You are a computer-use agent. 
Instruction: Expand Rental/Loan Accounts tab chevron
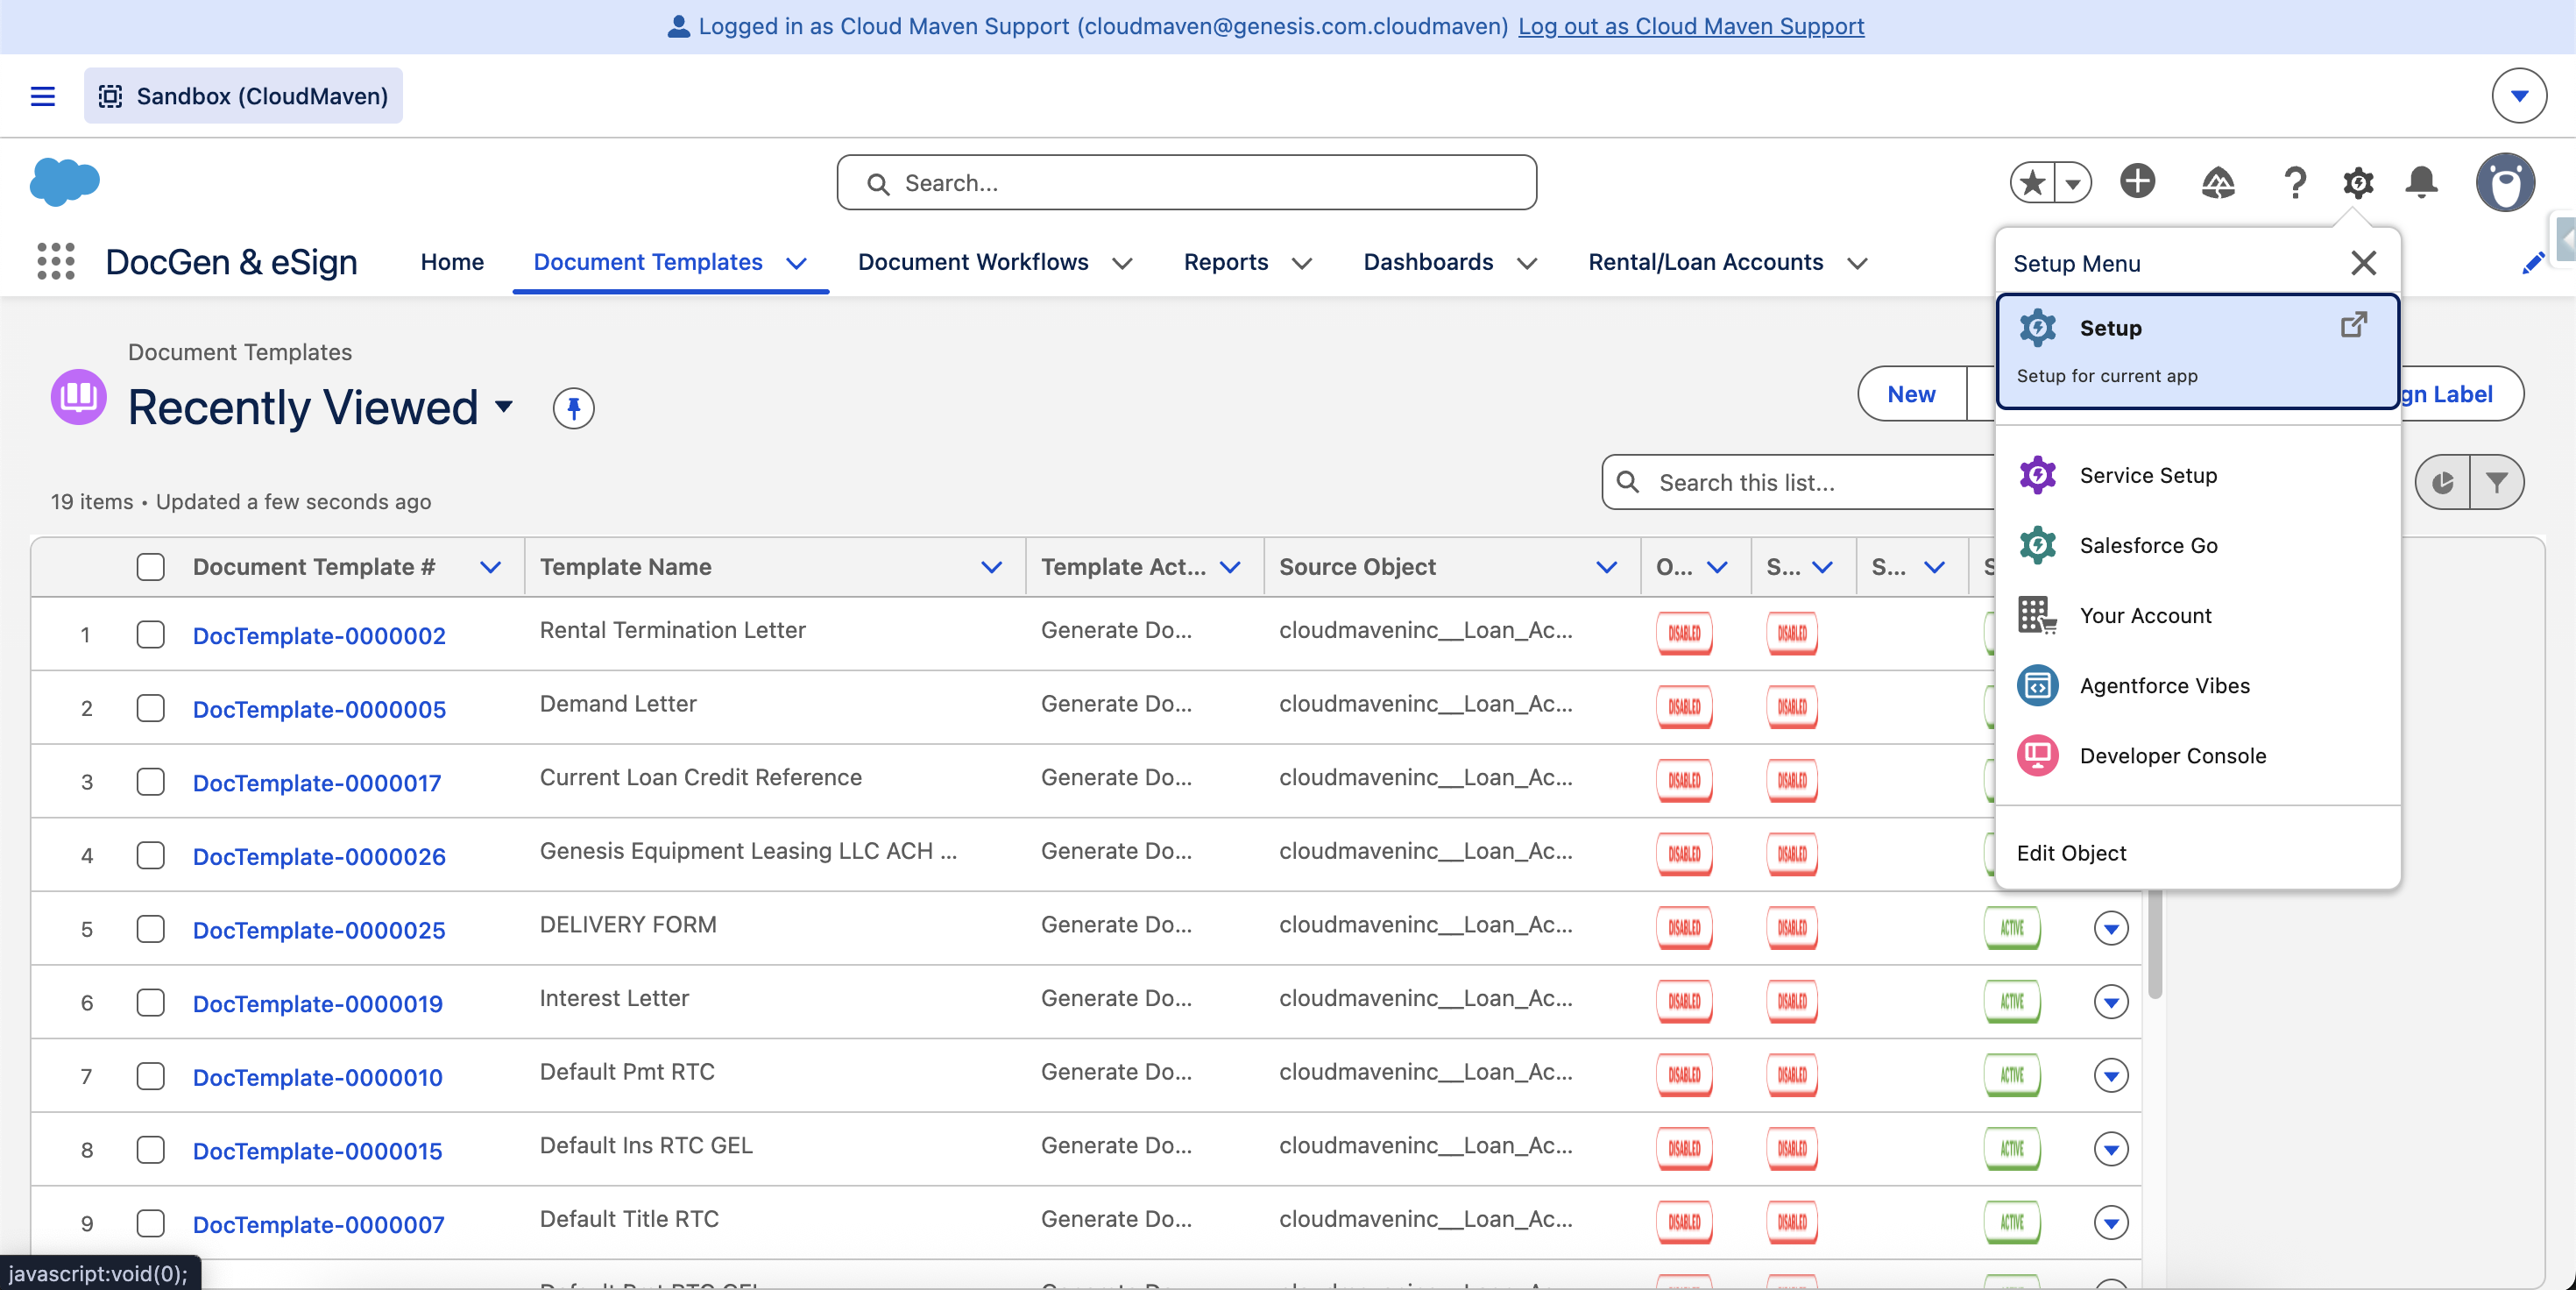click(x=1857, y=263)
